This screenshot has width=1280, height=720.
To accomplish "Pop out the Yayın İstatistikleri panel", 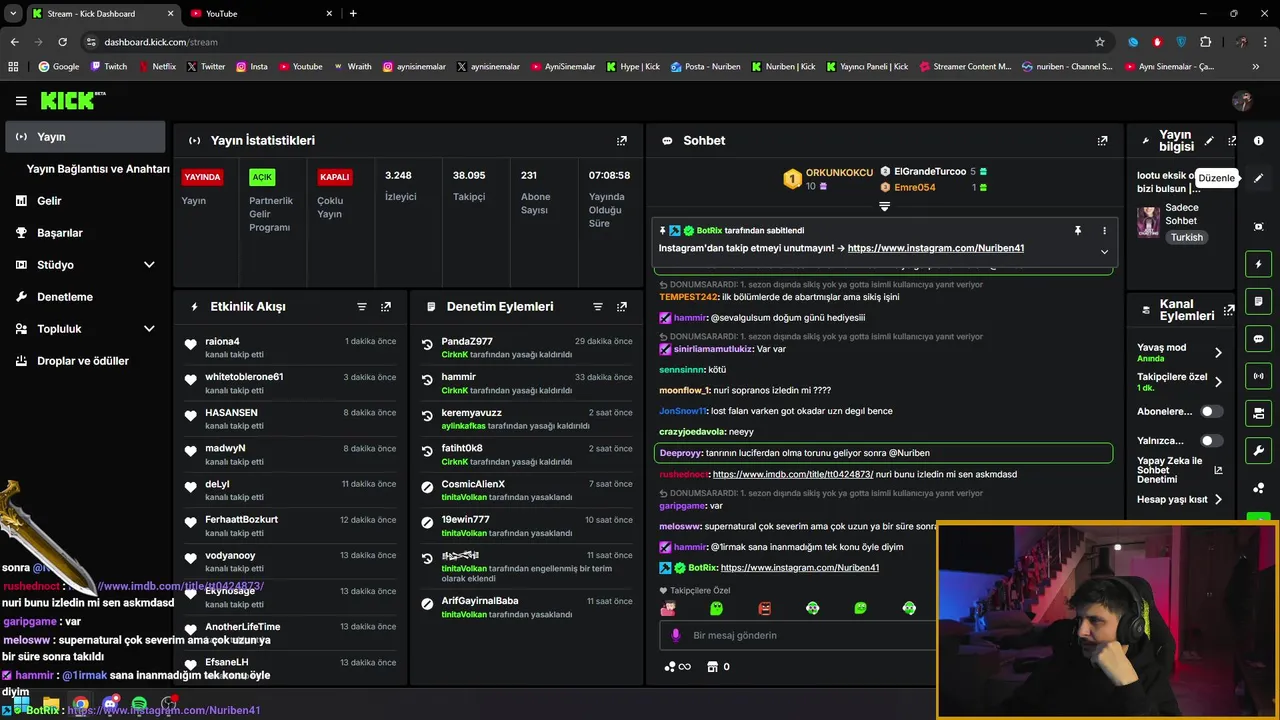I will [622, 141].
